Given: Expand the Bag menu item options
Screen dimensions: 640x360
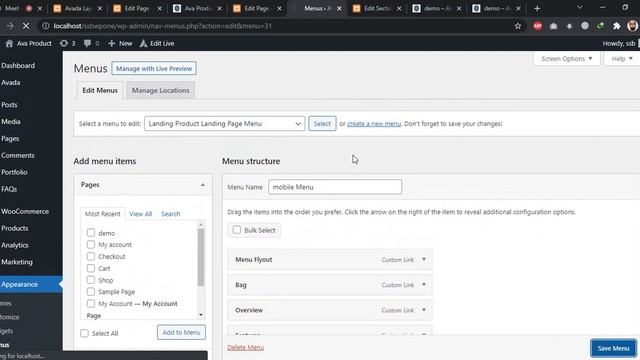Looking at the screenshot, I should pyautogui.click(x=424, y=285).
